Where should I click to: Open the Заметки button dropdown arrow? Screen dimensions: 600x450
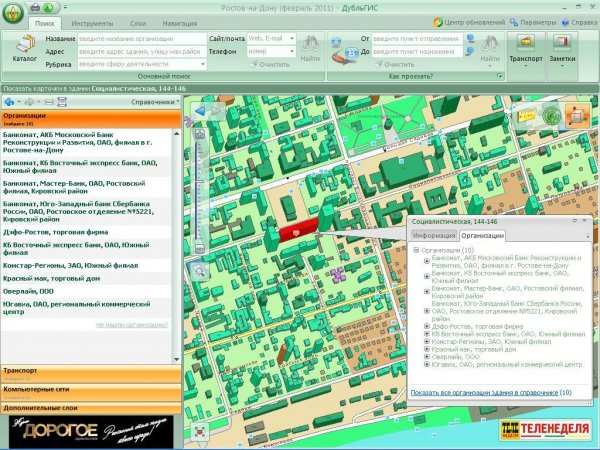[x=562, y=66]
